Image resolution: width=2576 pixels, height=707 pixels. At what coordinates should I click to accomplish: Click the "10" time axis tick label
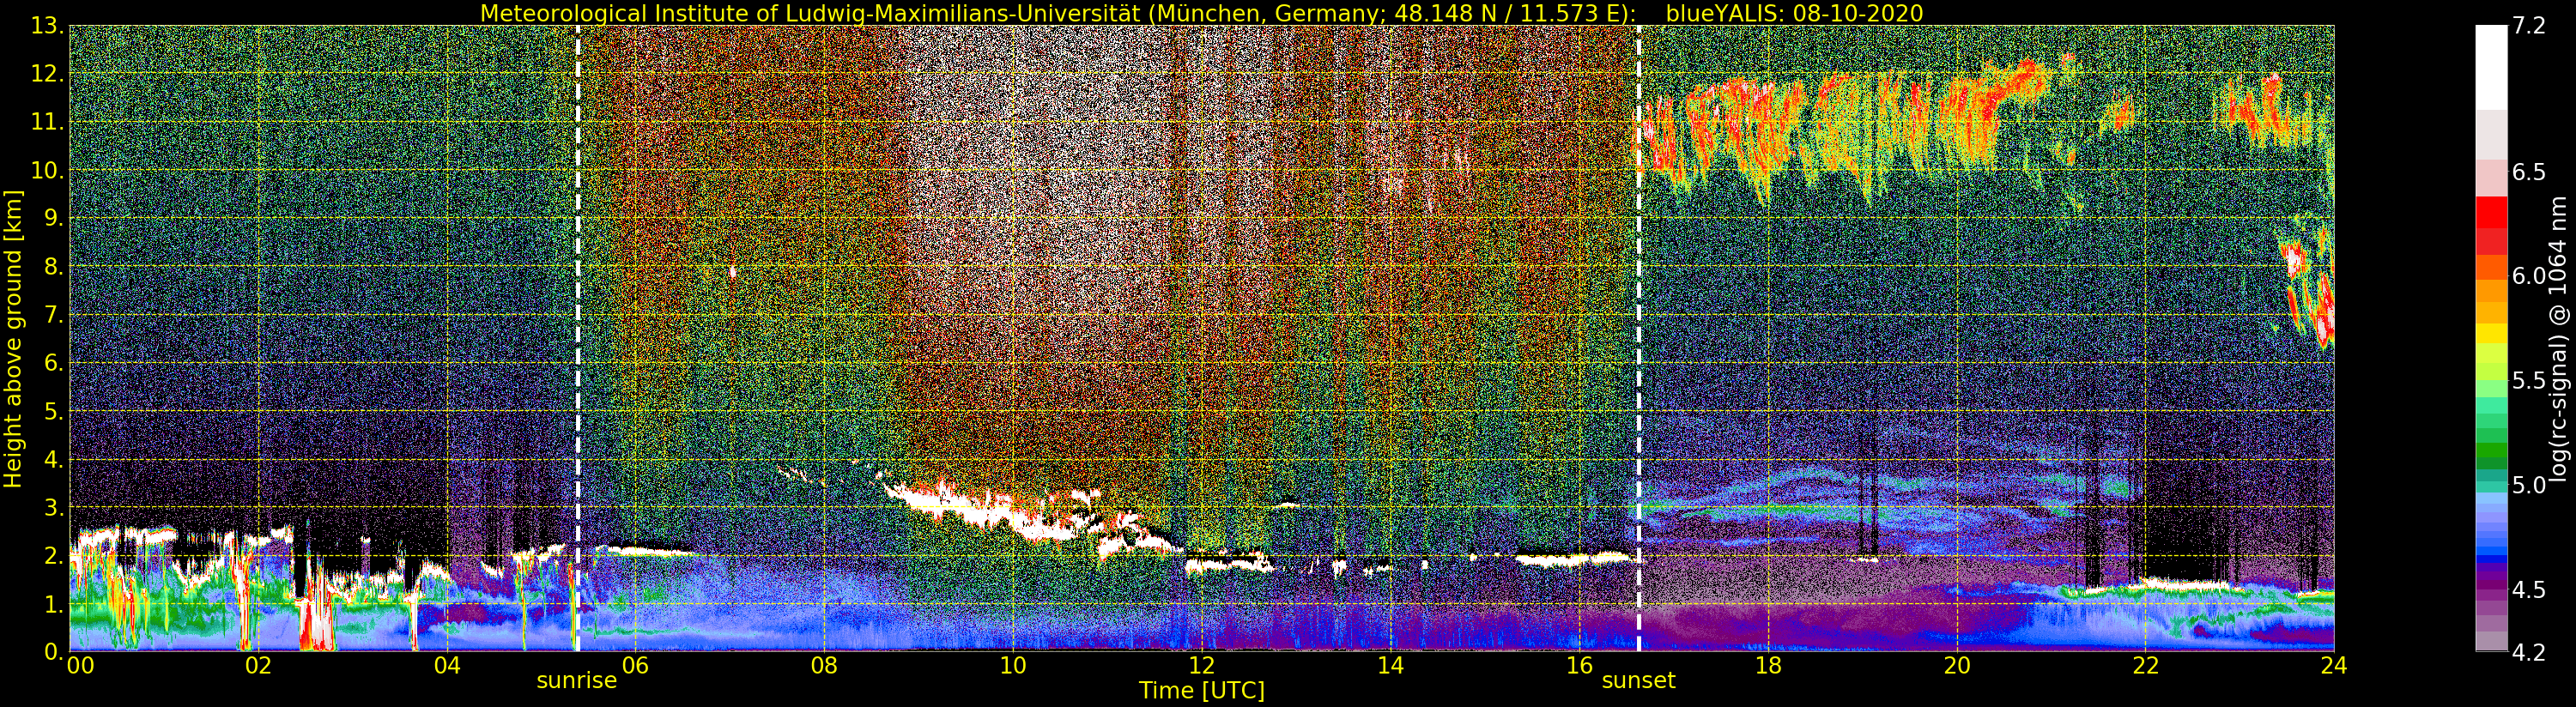coord(1013,666)
